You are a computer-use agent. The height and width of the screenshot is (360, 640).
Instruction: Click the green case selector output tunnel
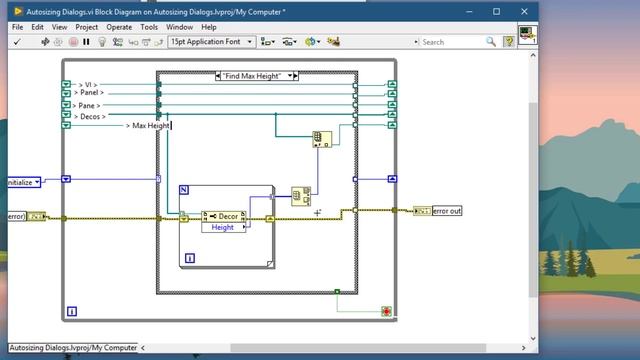click(x=337, y=291)
